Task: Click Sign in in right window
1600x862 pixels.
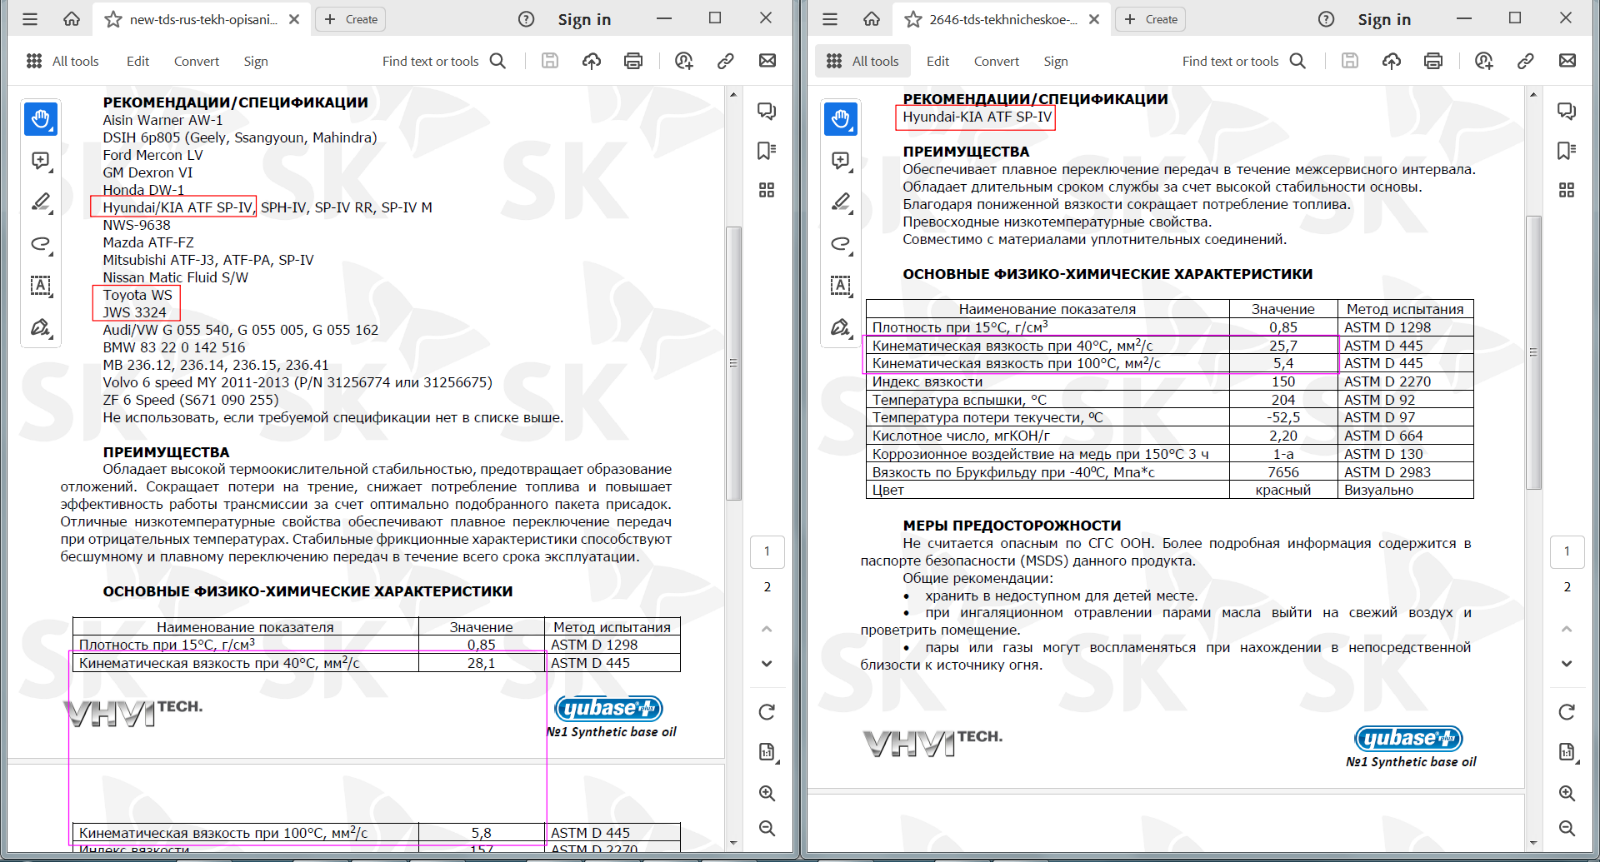Action: tap(1384, 19)
